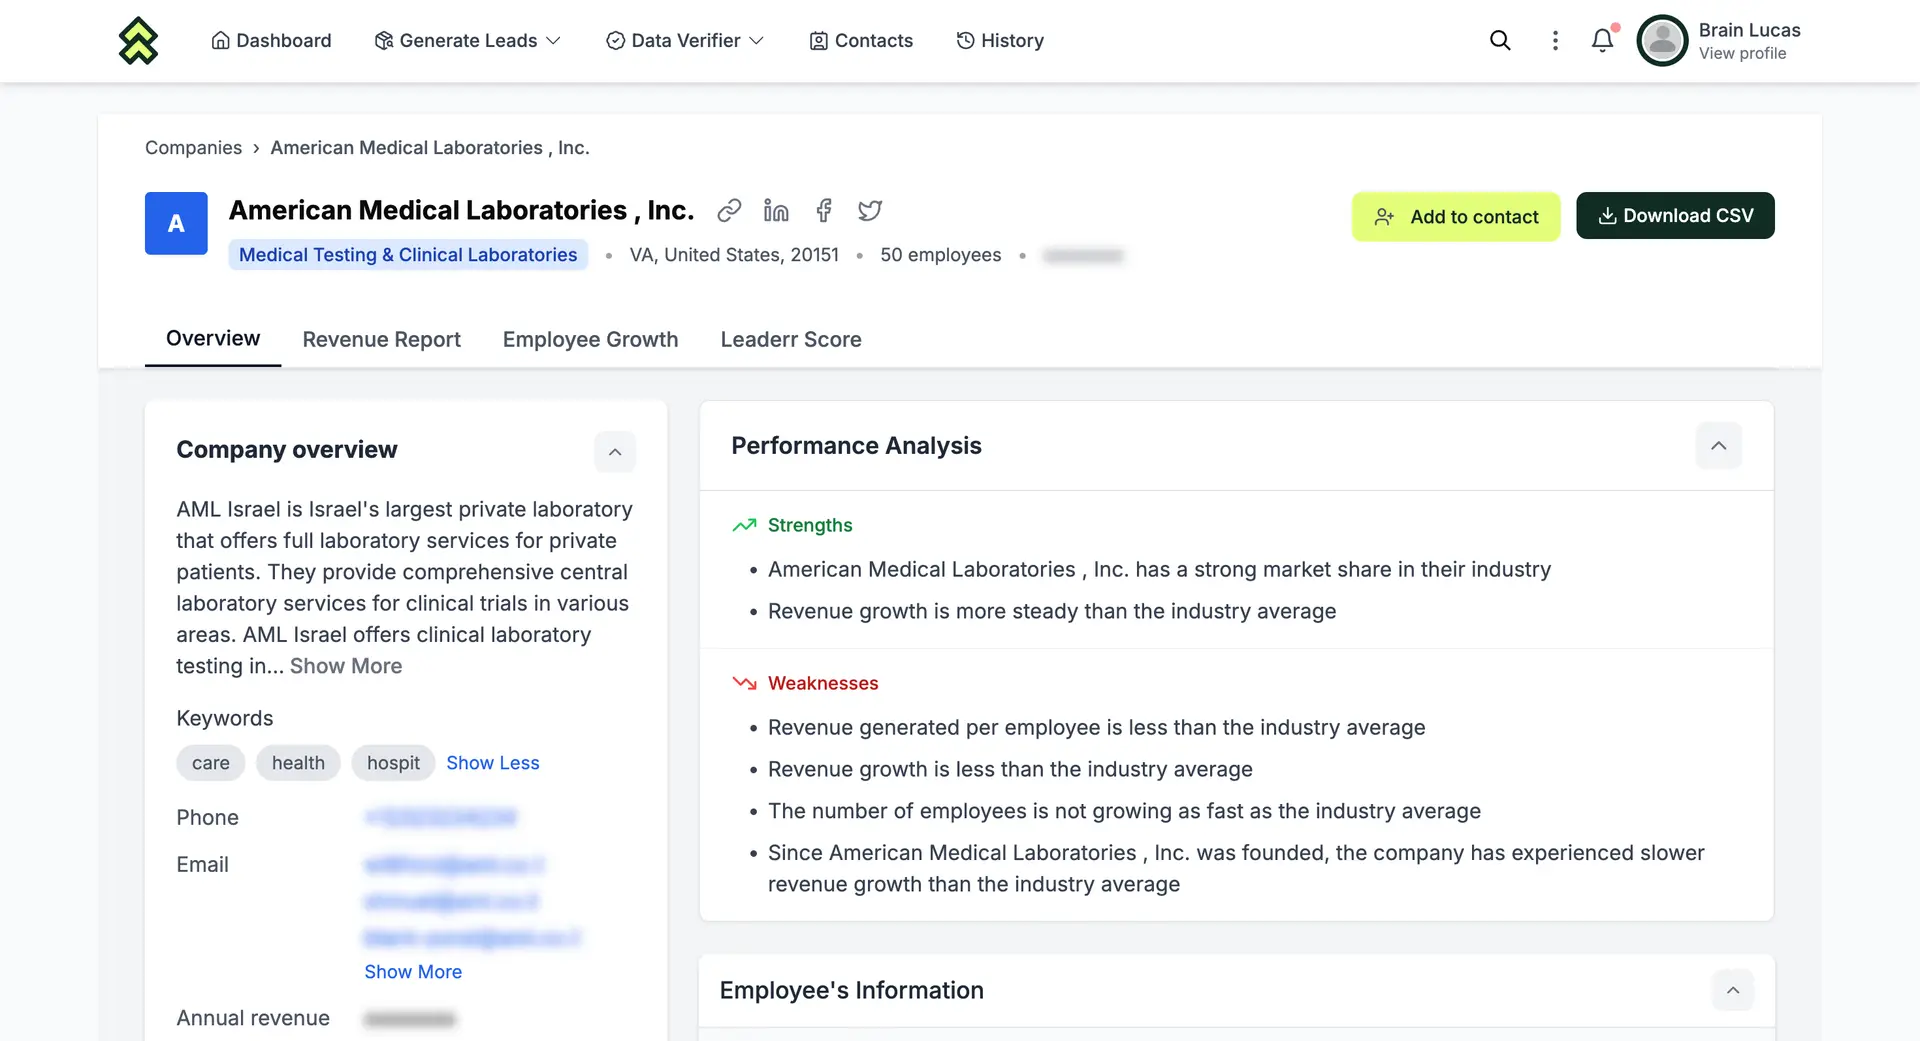Select the Contacts icon in the navbar

[x=818, y=40]
